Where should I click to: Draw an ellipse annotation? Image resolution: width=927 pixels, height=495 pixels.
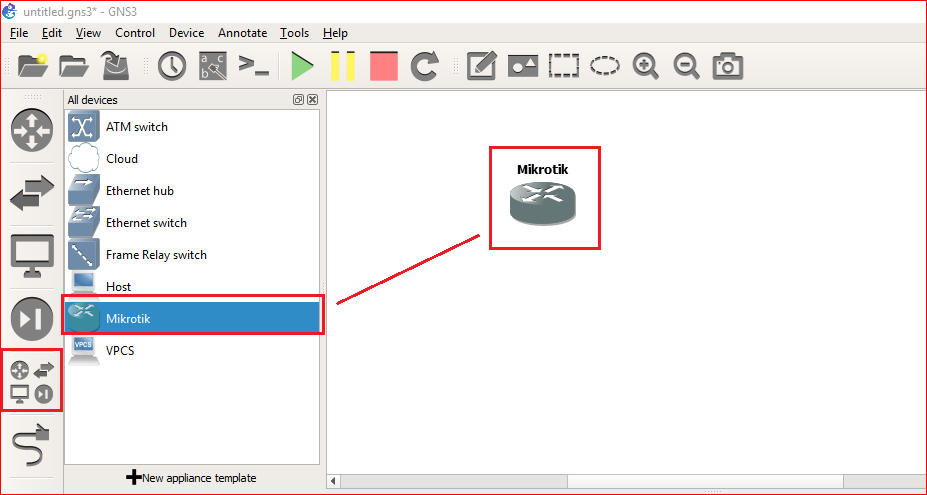(605, 66)
